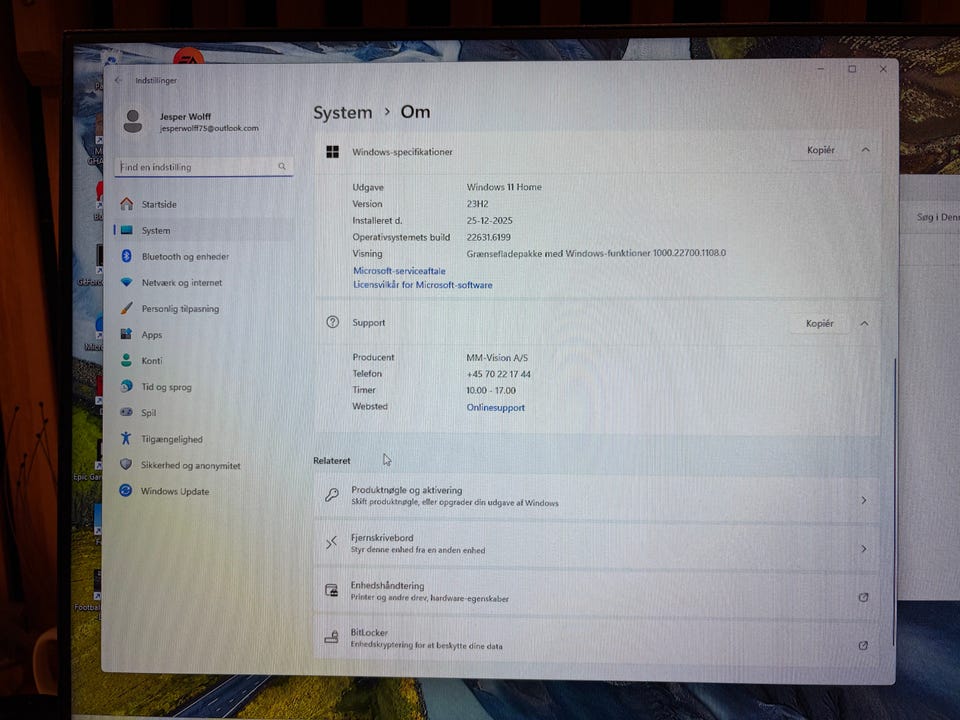Click the Tid og sprog globe icon

click(127, 386)
